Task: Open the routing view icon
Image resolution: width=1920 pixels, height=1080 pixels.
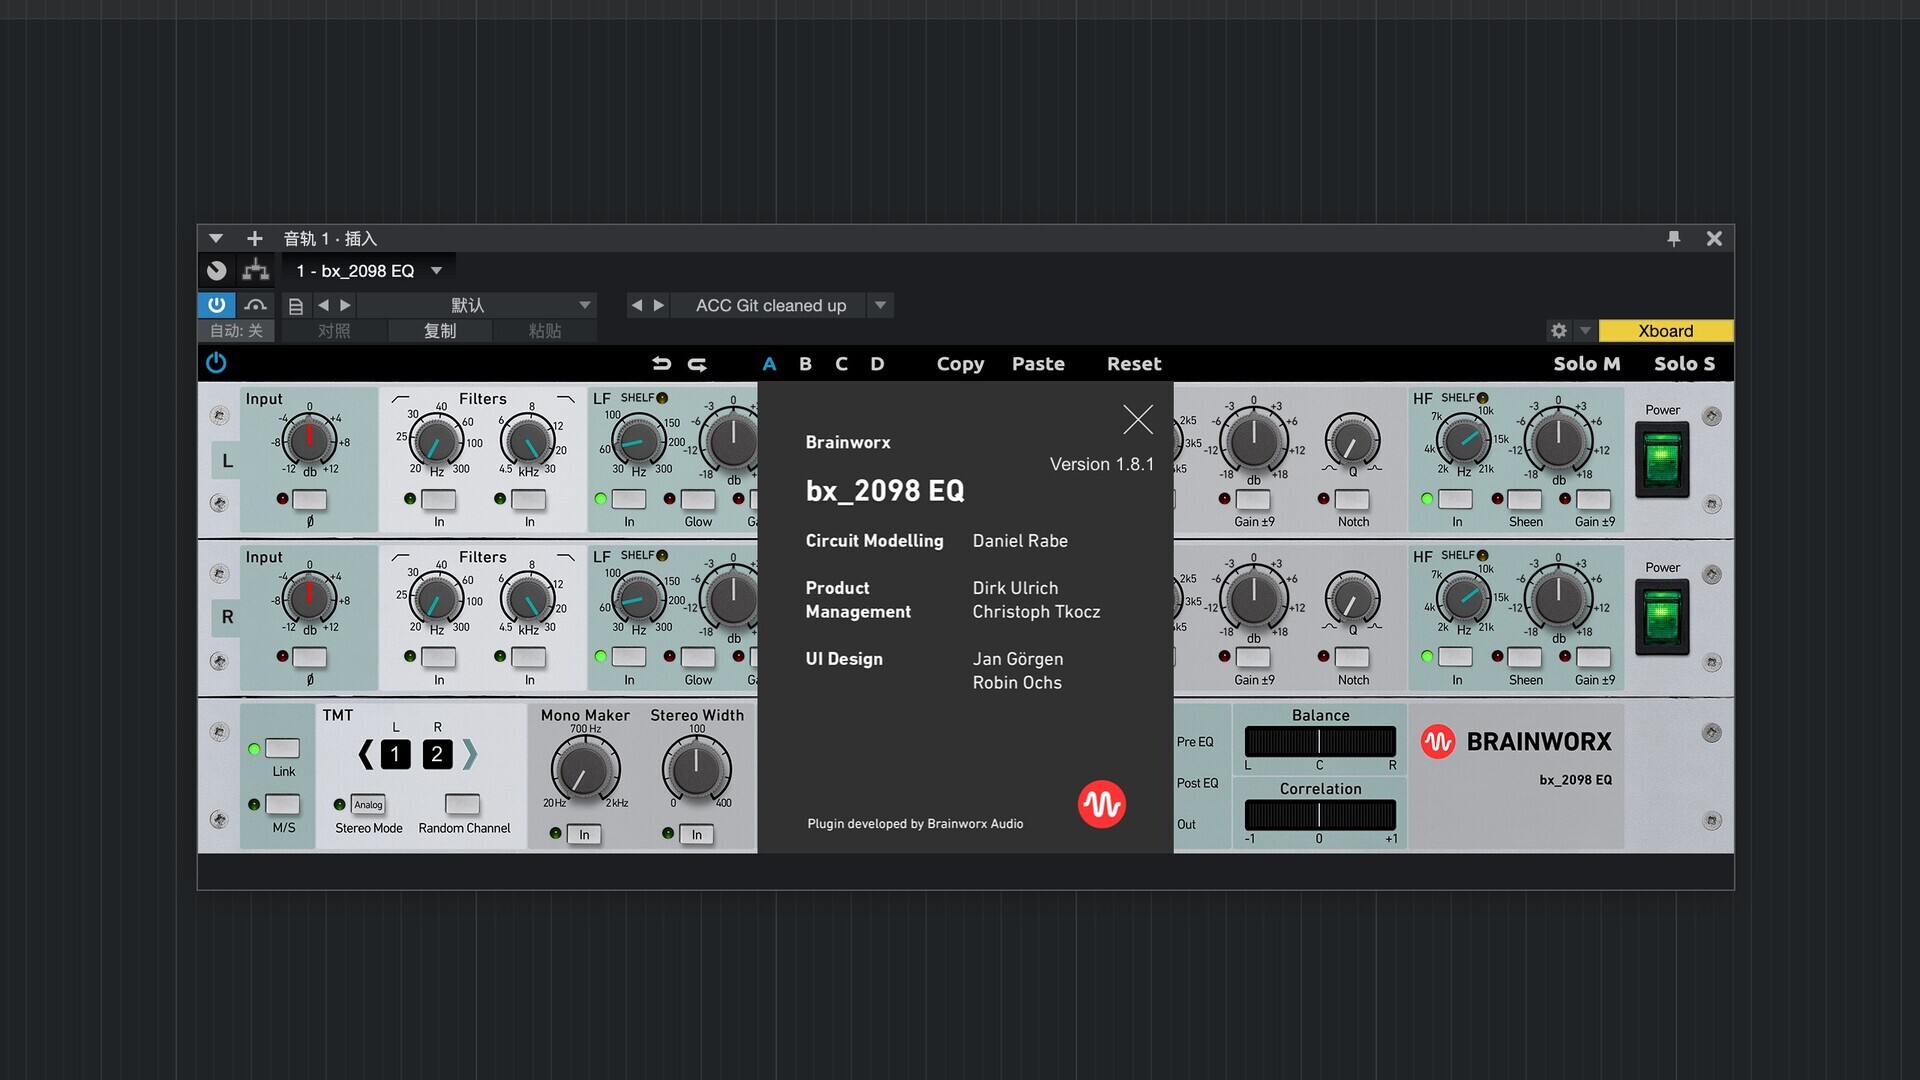Action: pyautogui.click(x=255, y=270)
